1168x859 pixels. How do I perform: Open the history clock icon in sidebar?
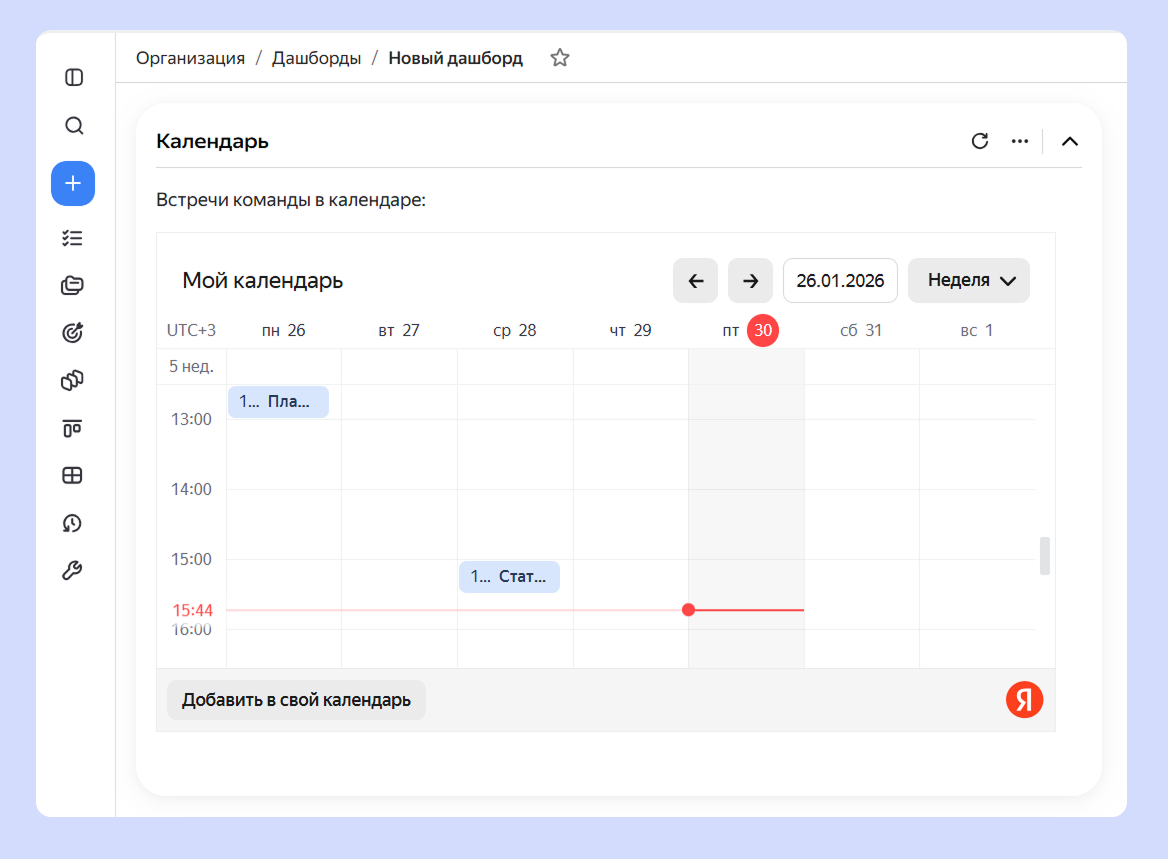pyautogui.click(x=73, y=523)
